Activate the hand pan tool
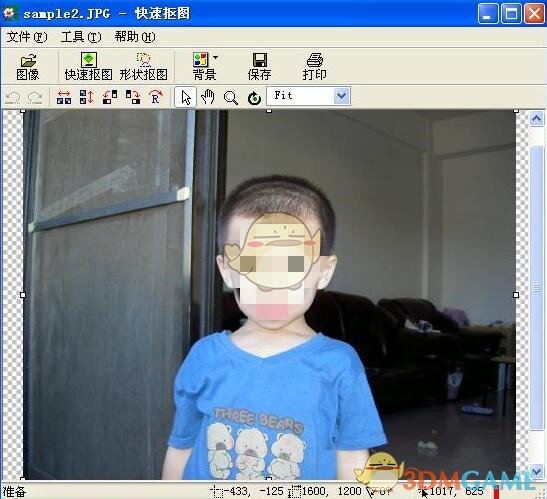547x499 pixels. coord(208,97)
